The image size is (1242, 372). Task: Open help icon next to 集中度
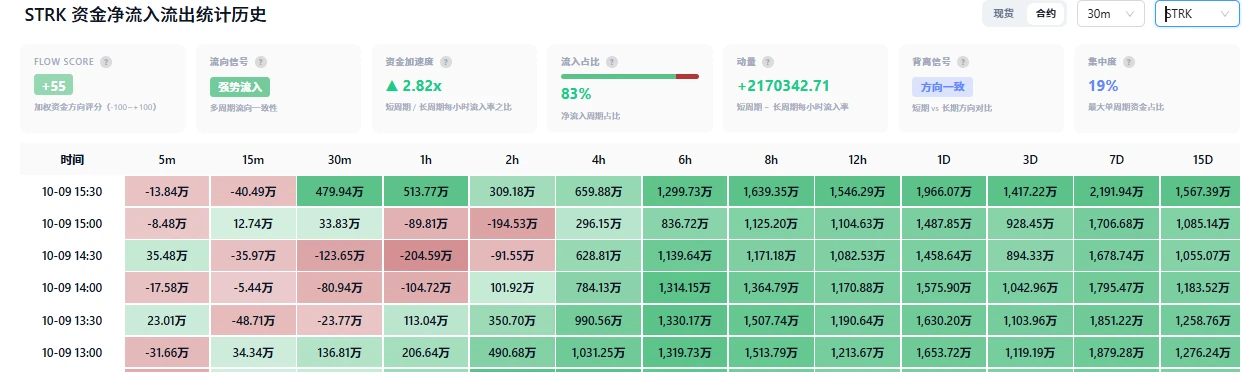click(x=1130, y=62)
